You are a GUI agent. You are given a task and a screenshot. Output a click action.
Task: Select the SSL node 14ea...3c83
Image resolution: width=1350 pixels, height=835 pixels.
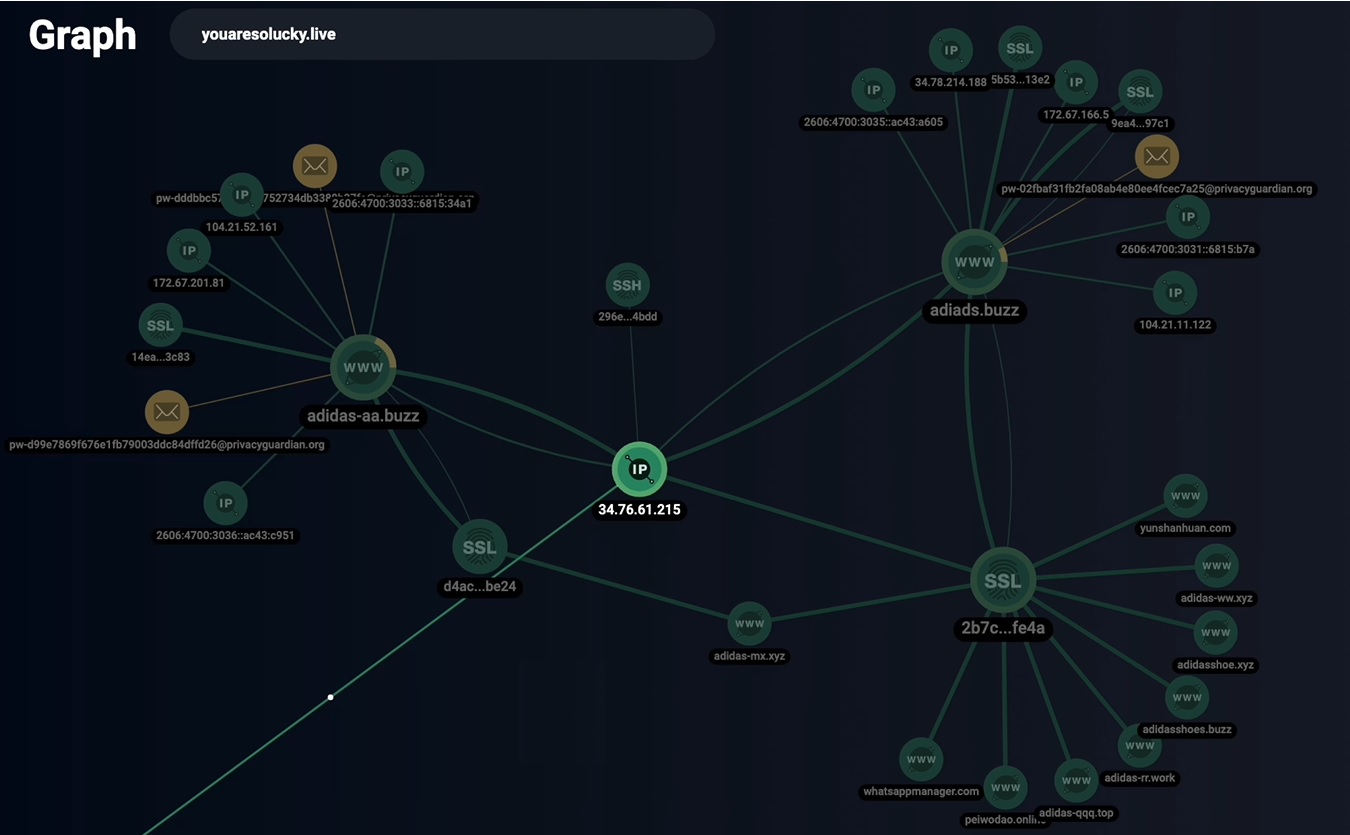(x=160, y=325)
